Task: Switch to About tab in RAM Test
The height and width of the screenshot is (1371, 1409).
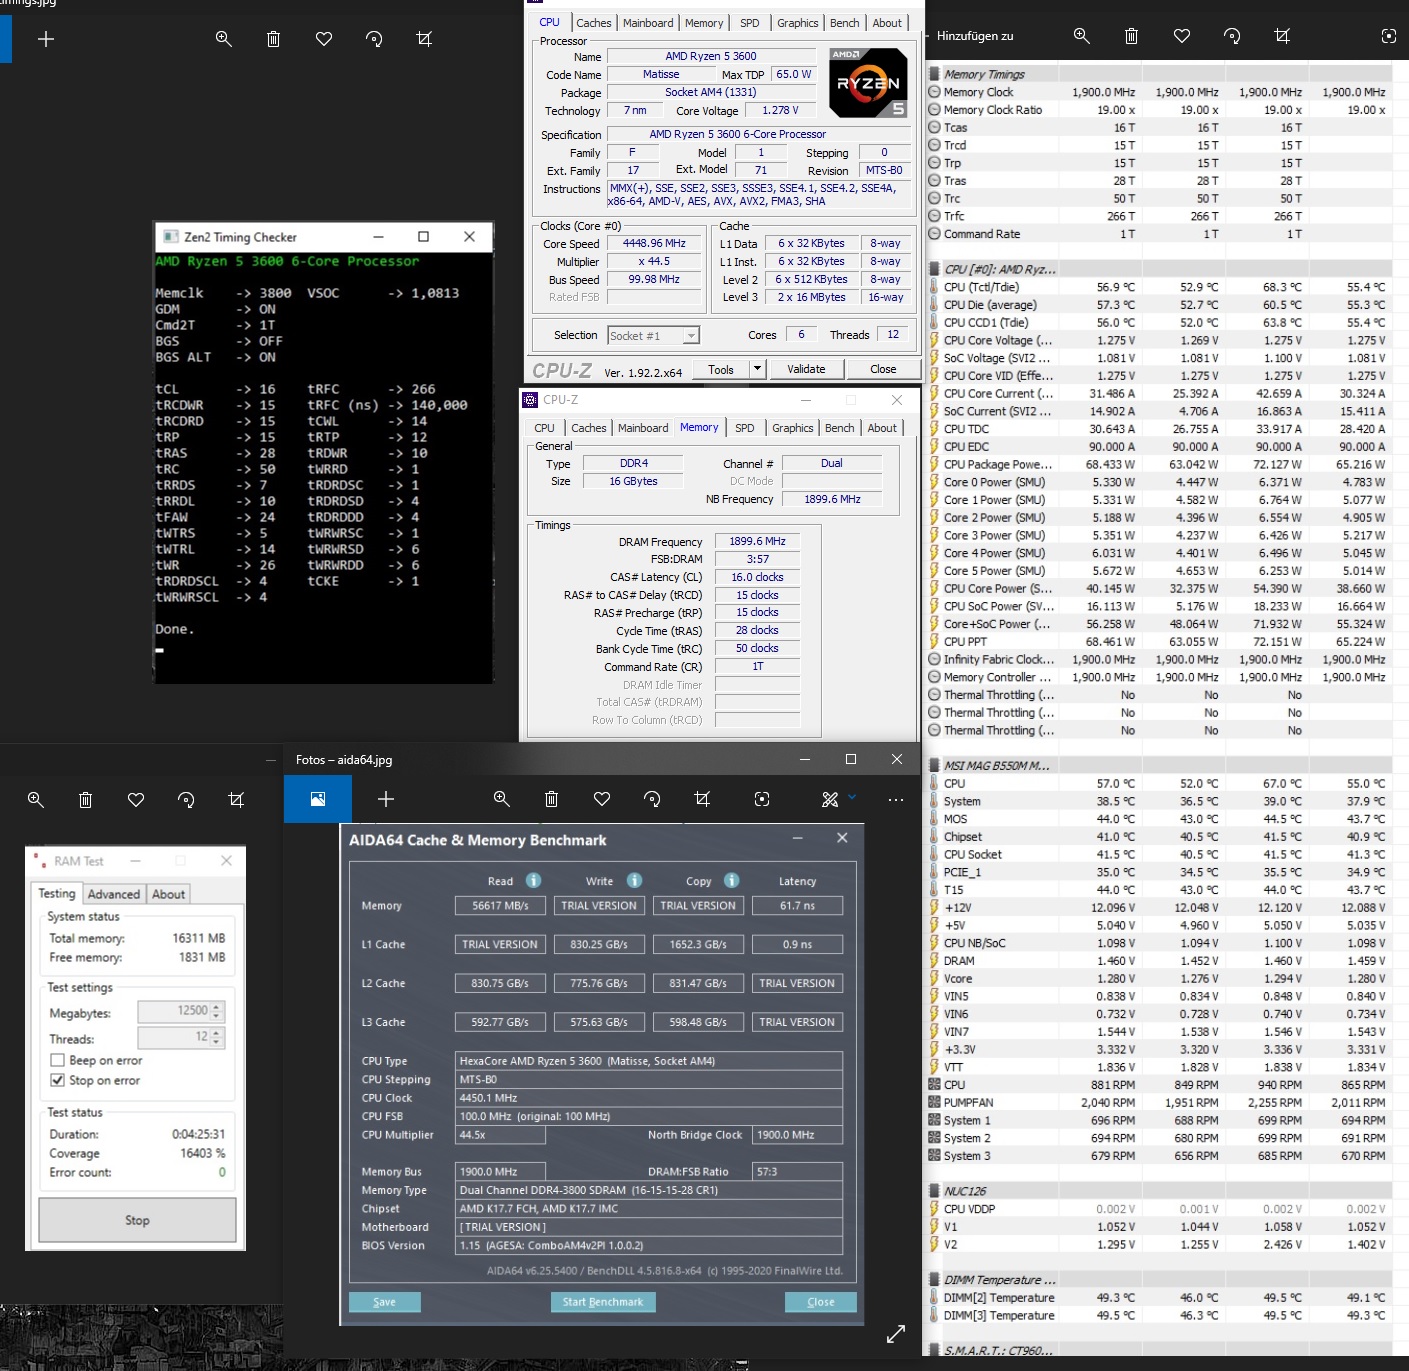Action: (x=169, y=894)
